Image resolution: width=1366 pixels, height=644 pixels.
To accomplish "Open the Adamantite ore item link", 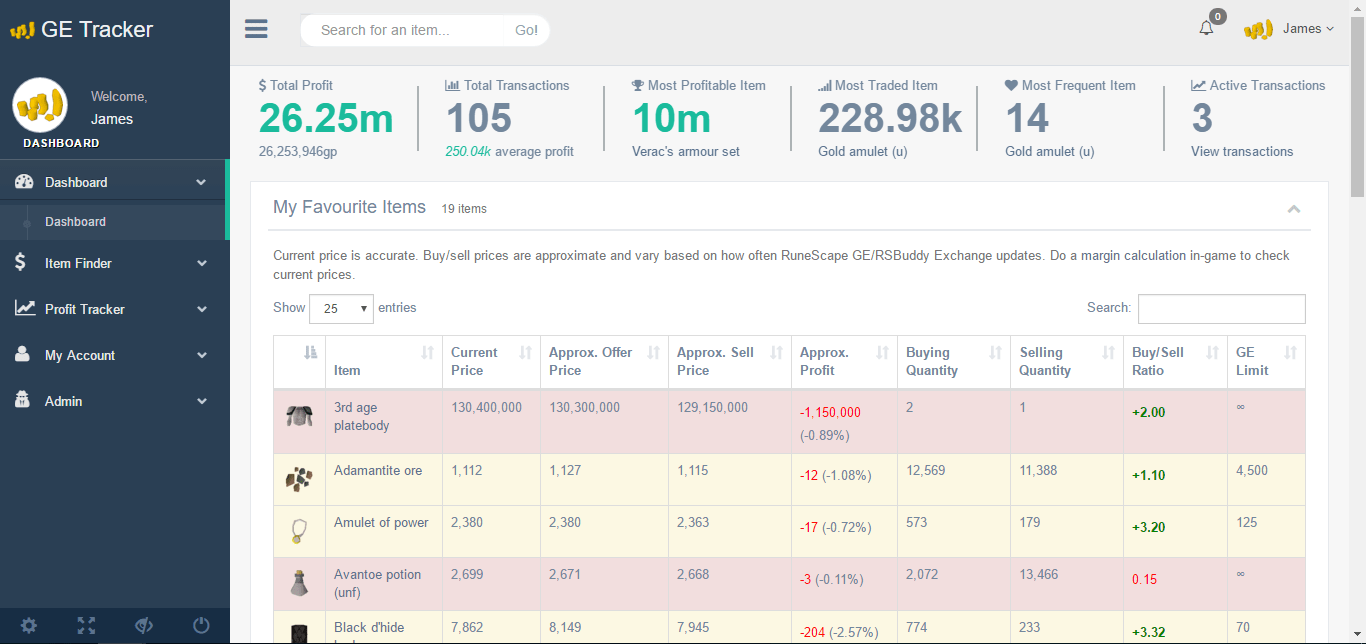I will (x=378, y=471).
